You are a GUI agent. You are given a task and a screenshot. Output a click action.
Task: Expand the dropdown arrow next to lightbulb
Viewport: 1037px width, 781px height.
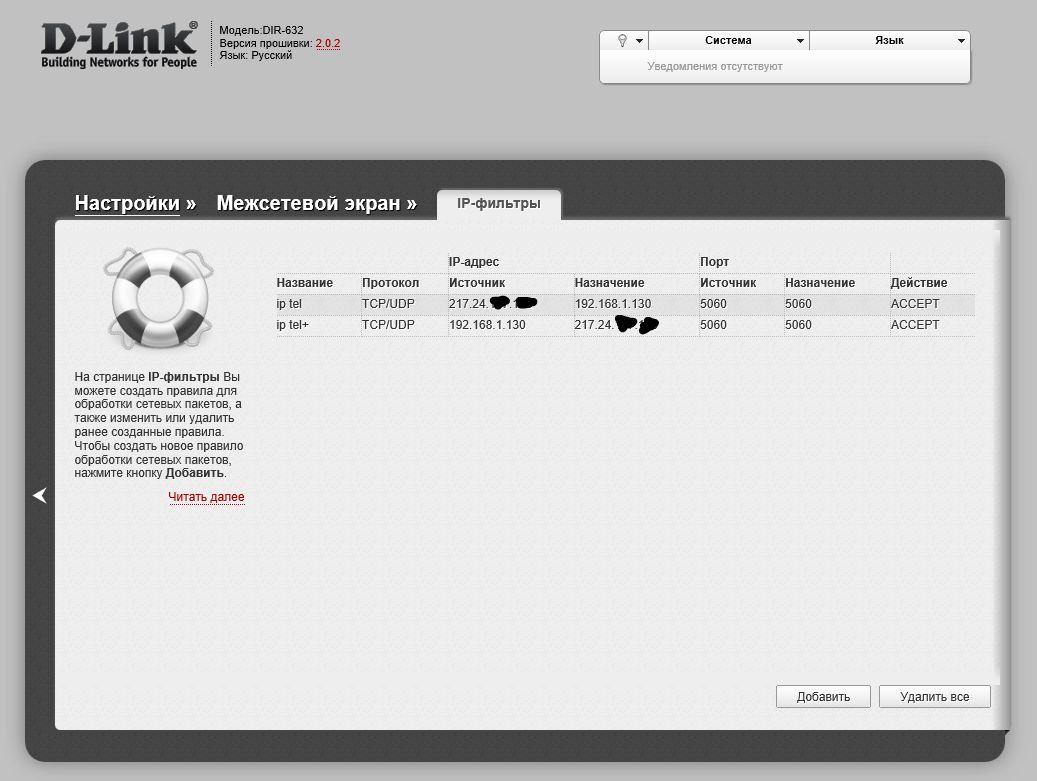coord(639,41)
